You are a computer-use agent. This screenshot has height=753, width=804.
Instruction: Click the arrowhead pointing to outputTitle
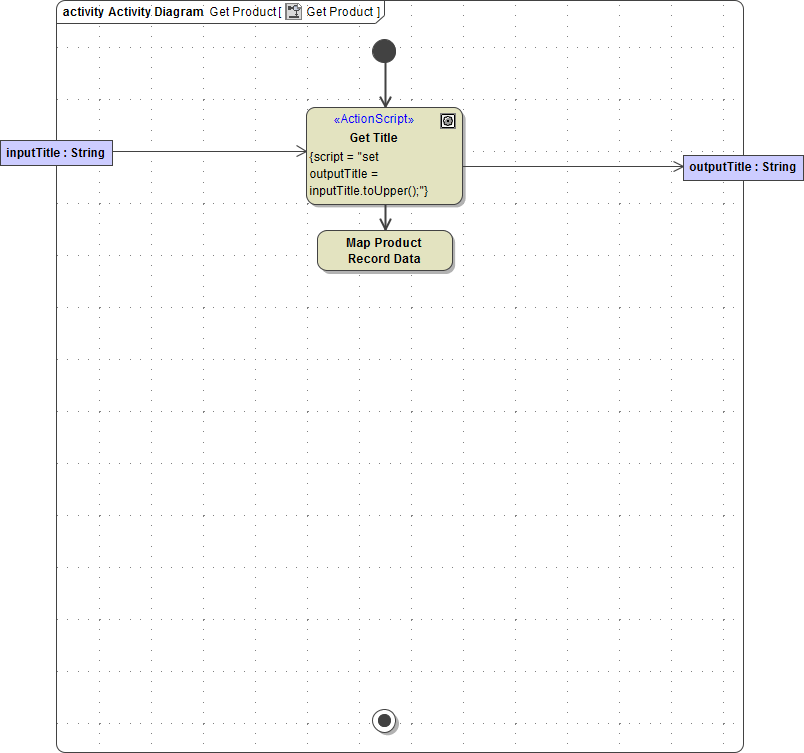click(x=678, y=167)
